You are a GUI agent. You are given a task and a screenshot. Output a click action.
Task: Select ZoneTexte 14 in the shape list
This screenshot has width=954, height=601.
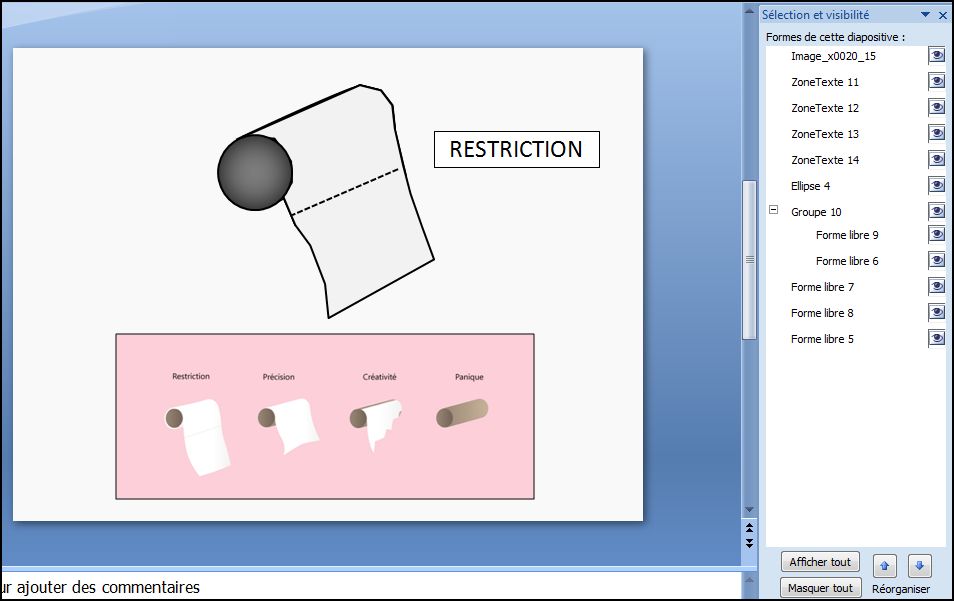[824, 160]
